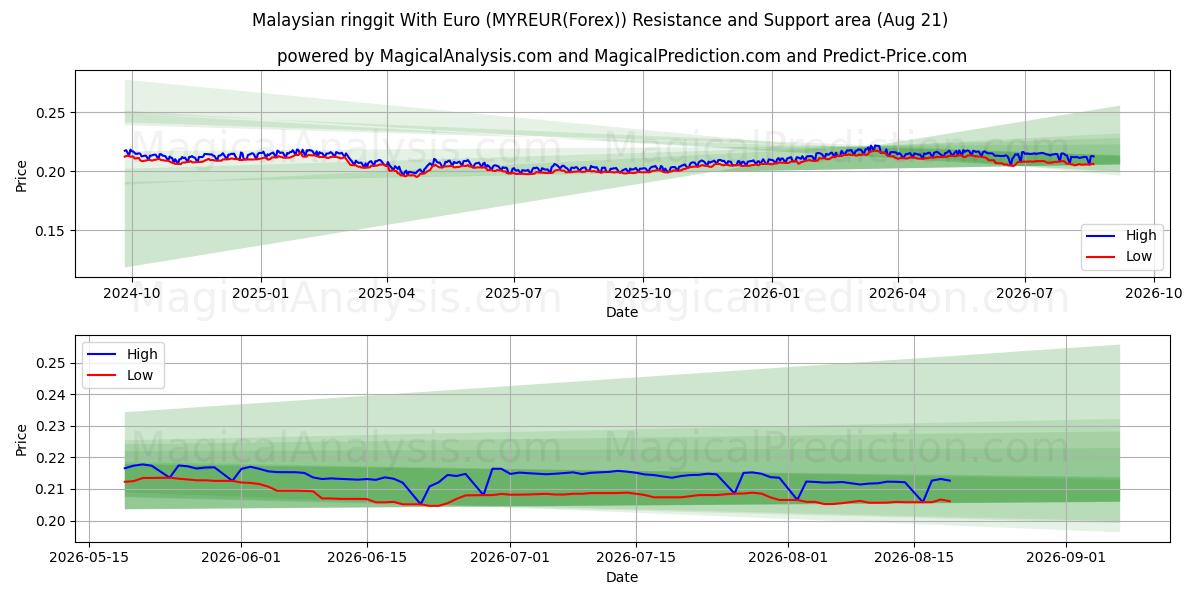The width and height of the screenshot is (1200, 600).
Task: Click 'High' in the upper chart legend
Action: tap(1141, 235)
